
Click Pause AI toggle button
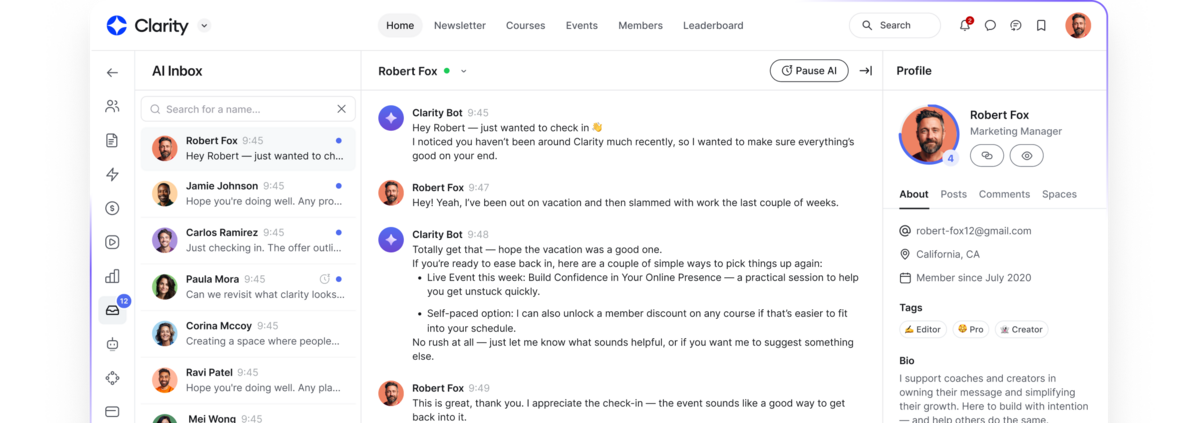(x=809, y=71)
